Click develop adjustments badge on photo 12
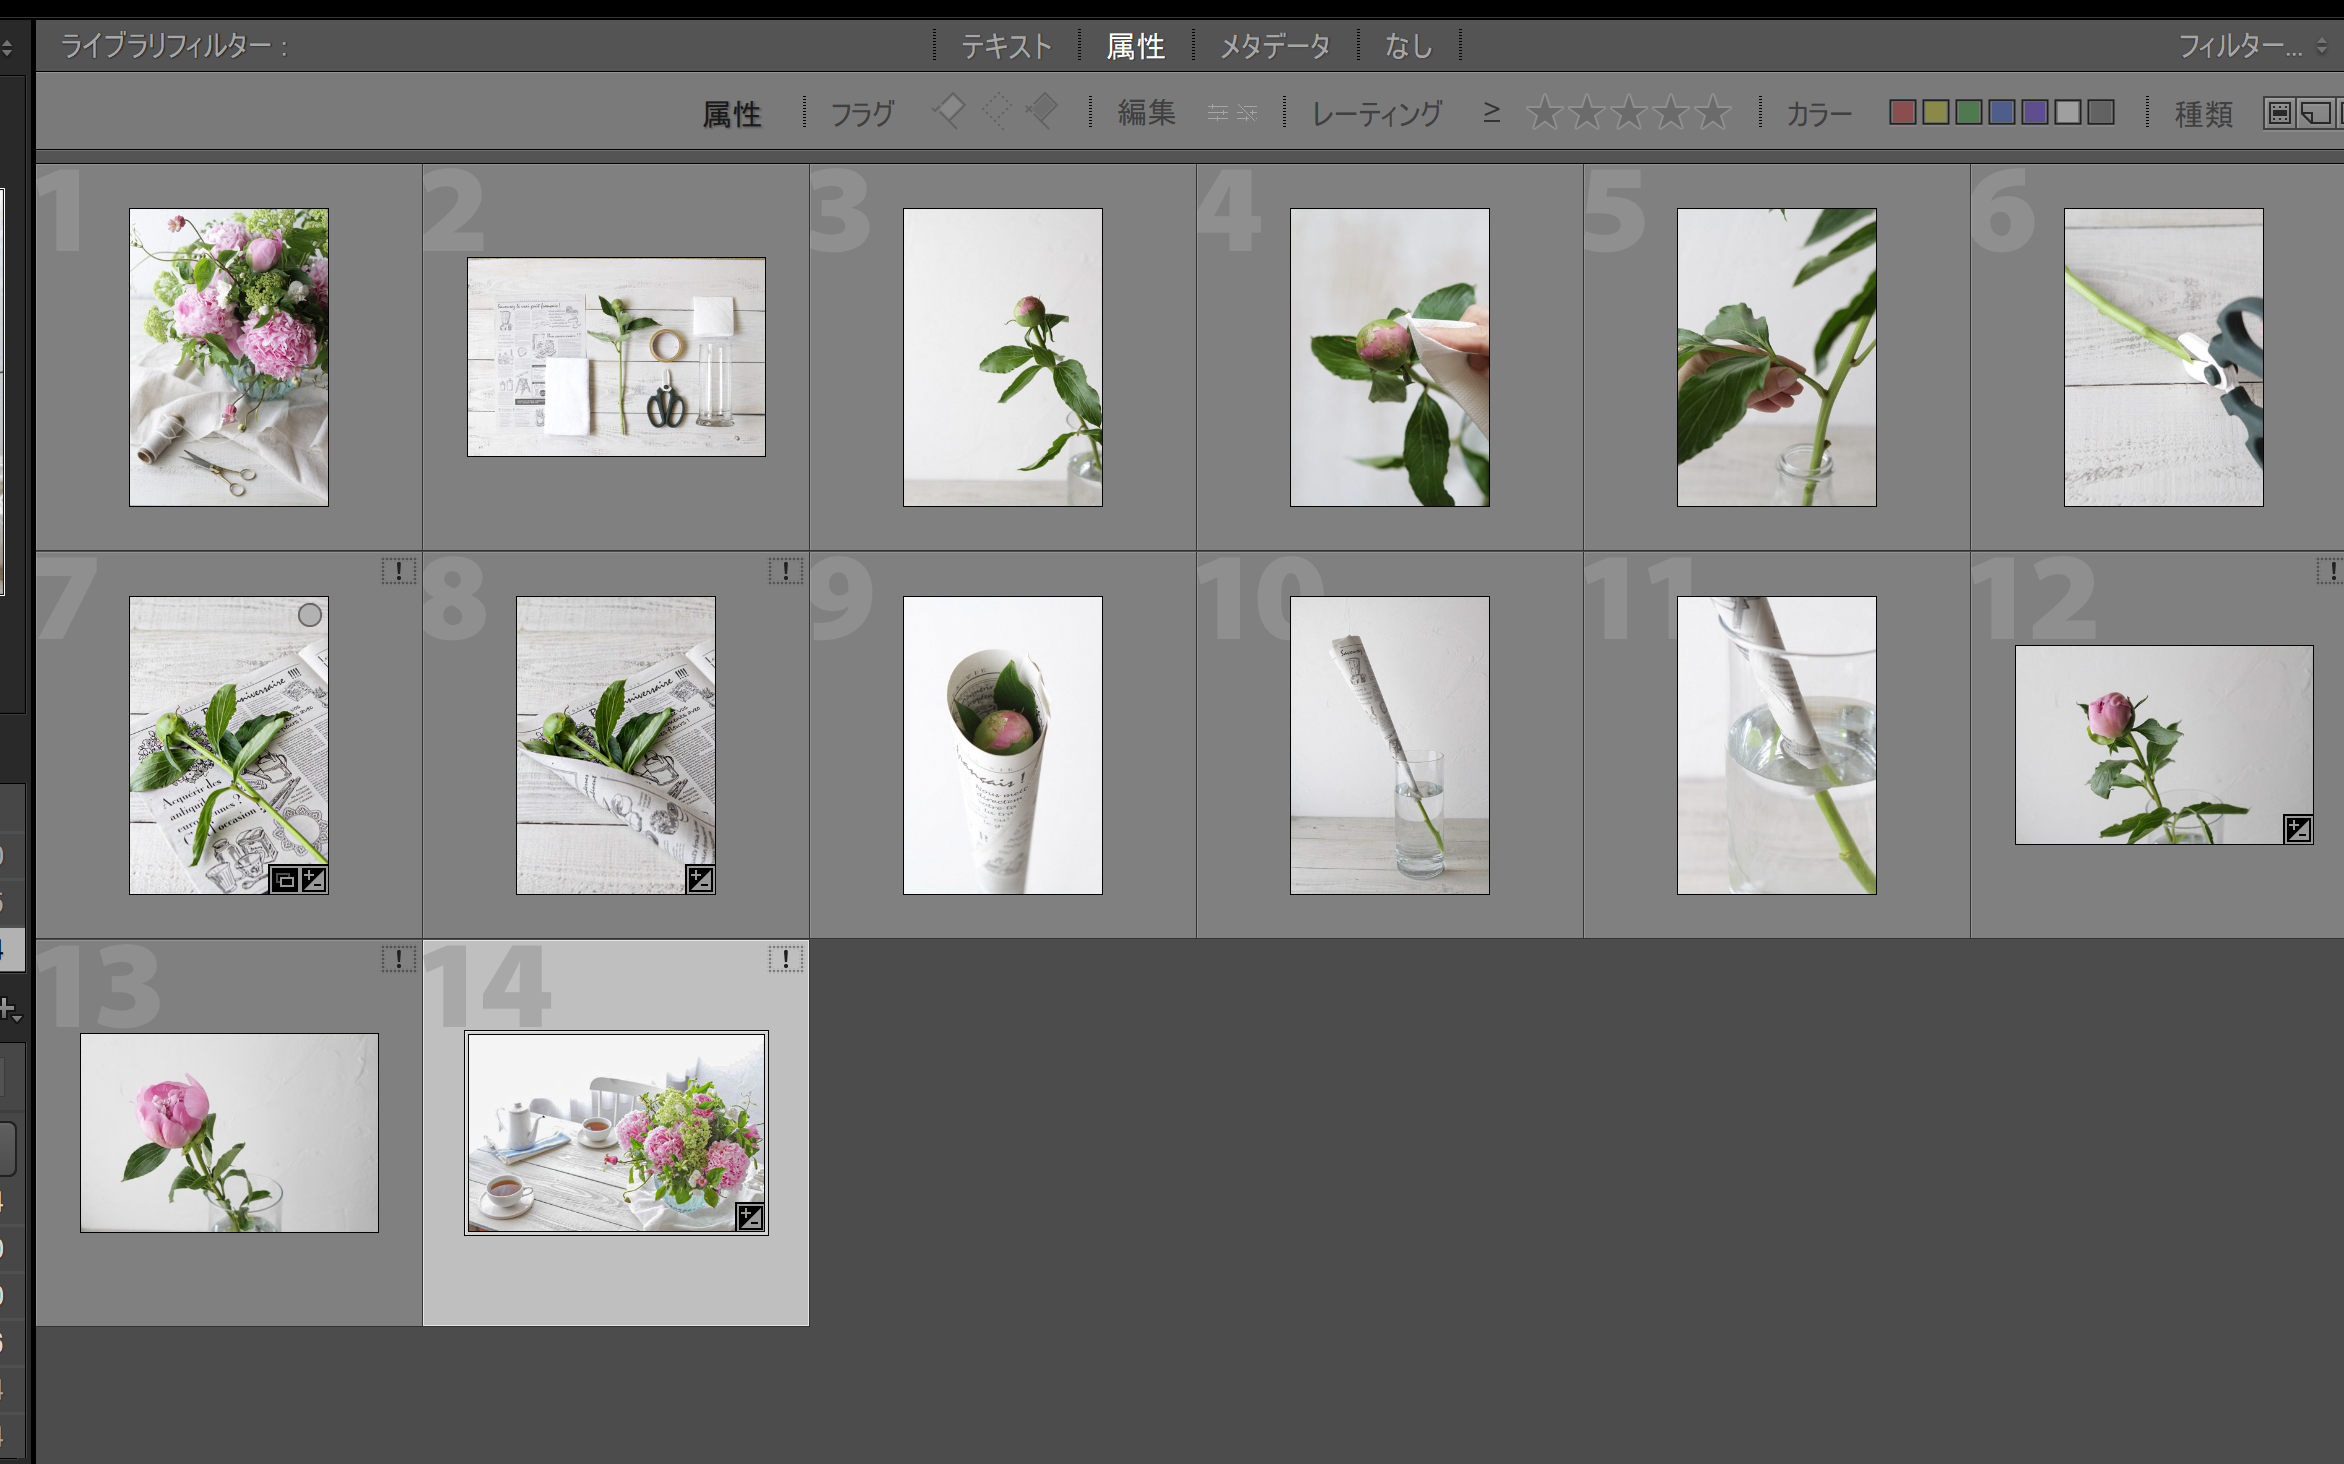2344x1464 pixels. (x=2298, y=829)
